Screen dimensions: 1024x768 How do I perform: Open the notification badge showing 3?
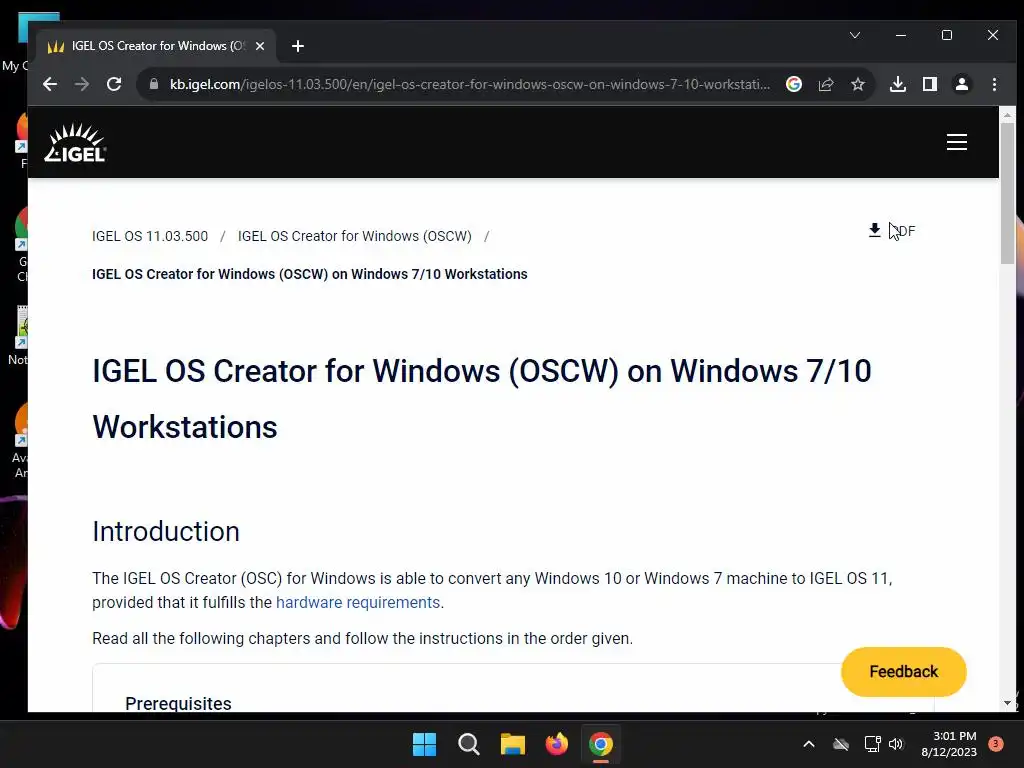click(996, 744)
